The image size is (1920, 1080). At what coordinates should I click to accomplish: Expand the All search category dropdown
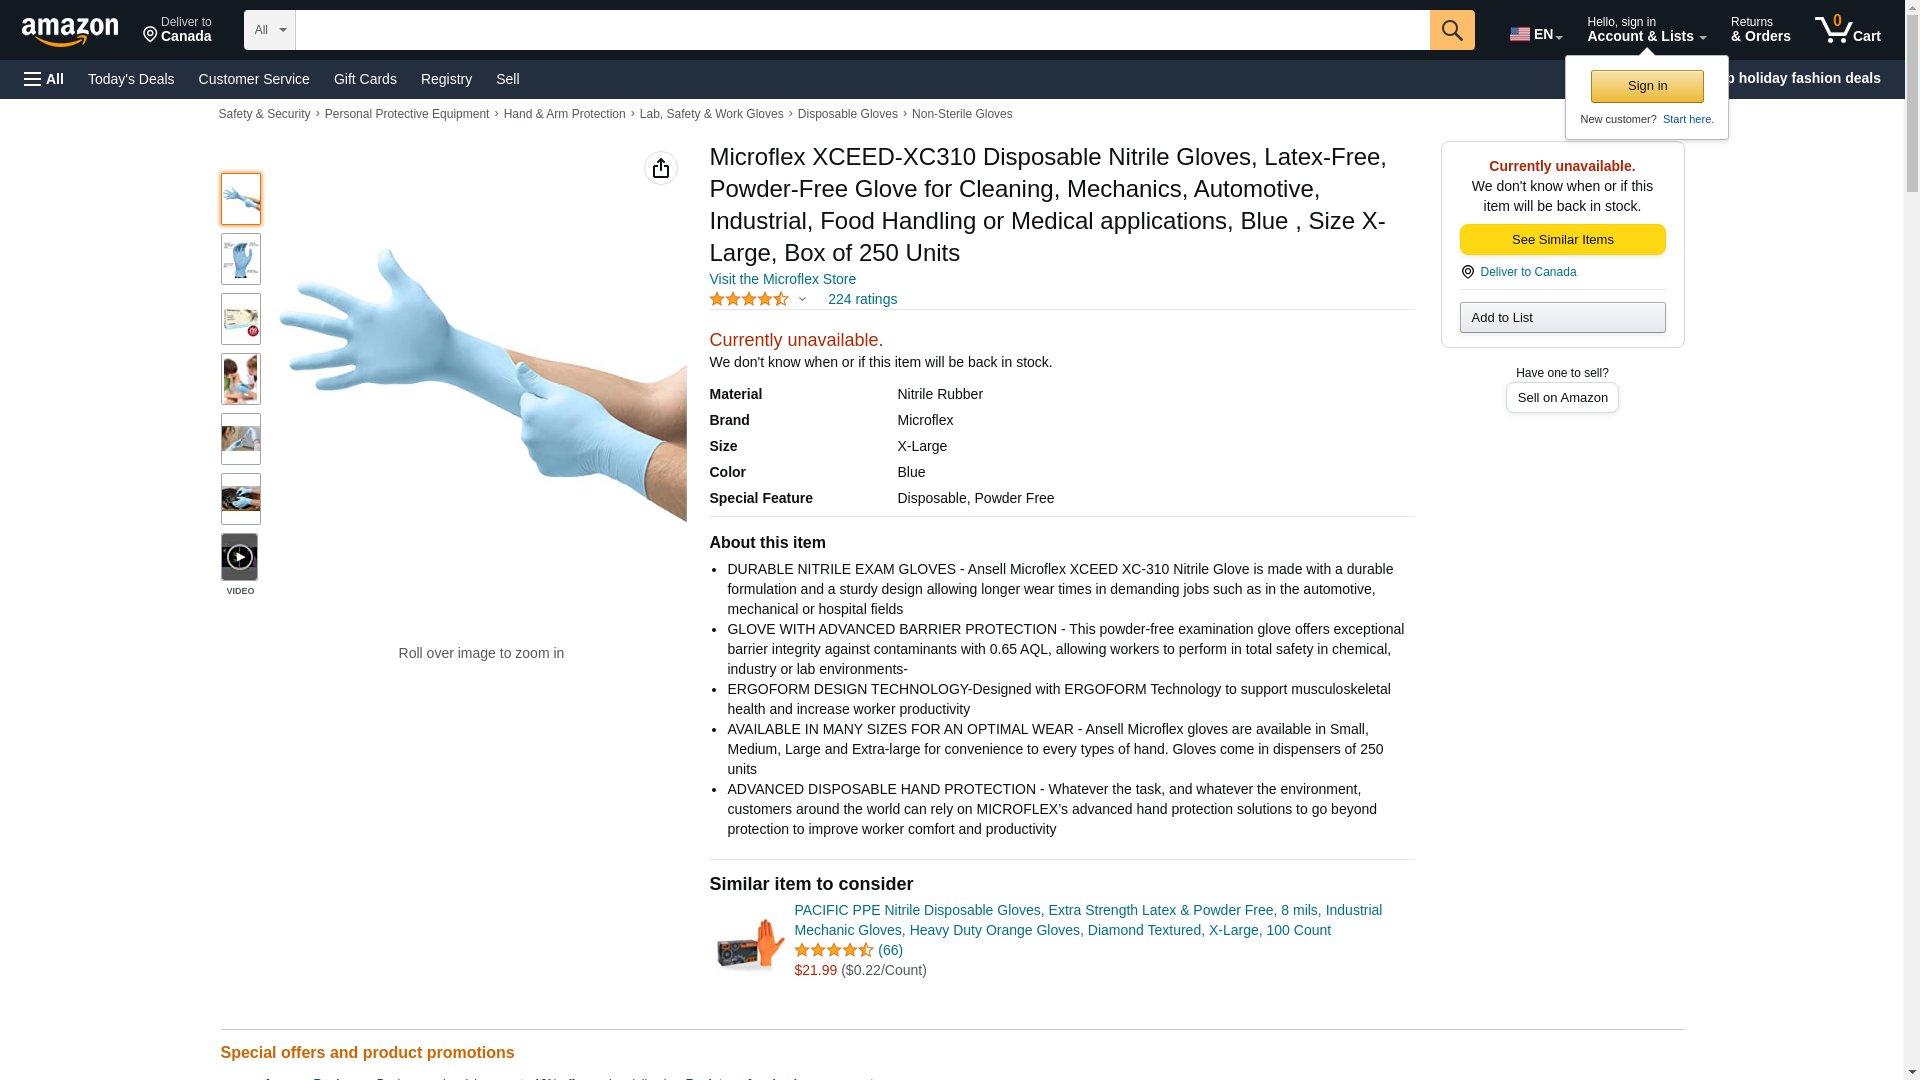tap(269, 30)
